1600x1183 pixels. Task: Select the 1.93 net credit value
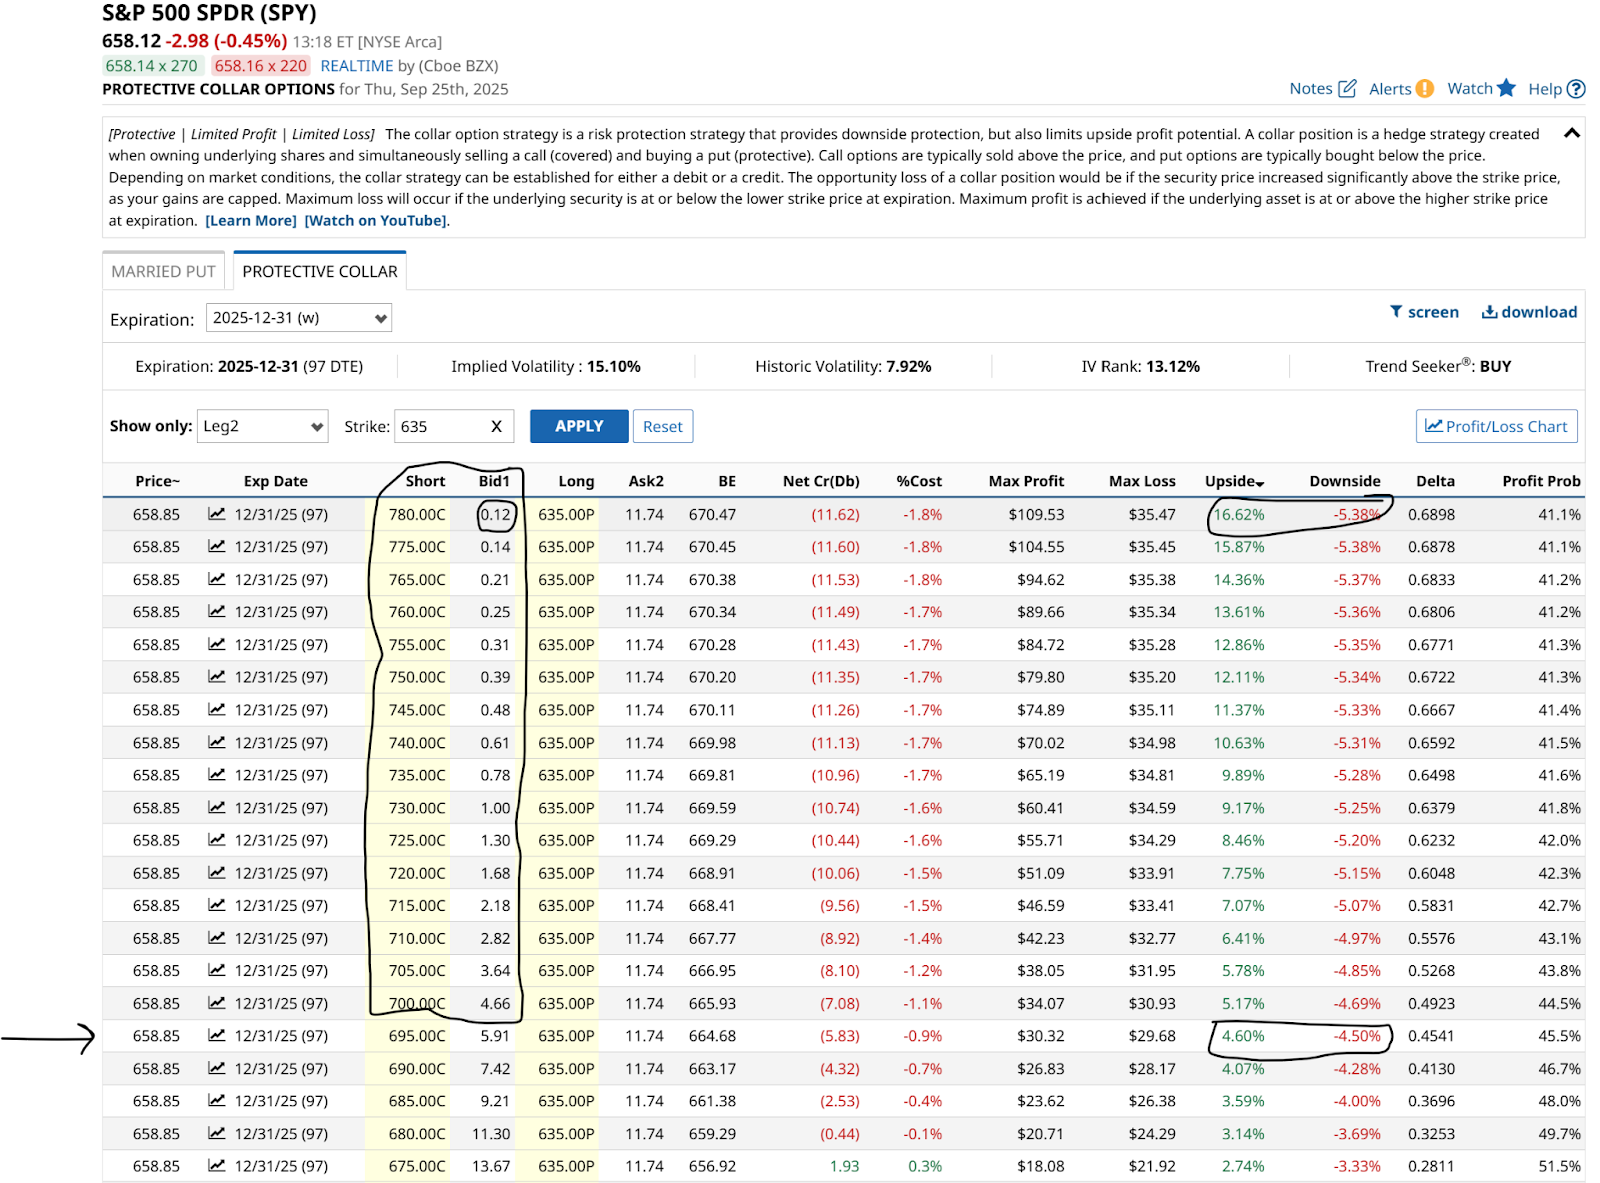coord(844,1166)
